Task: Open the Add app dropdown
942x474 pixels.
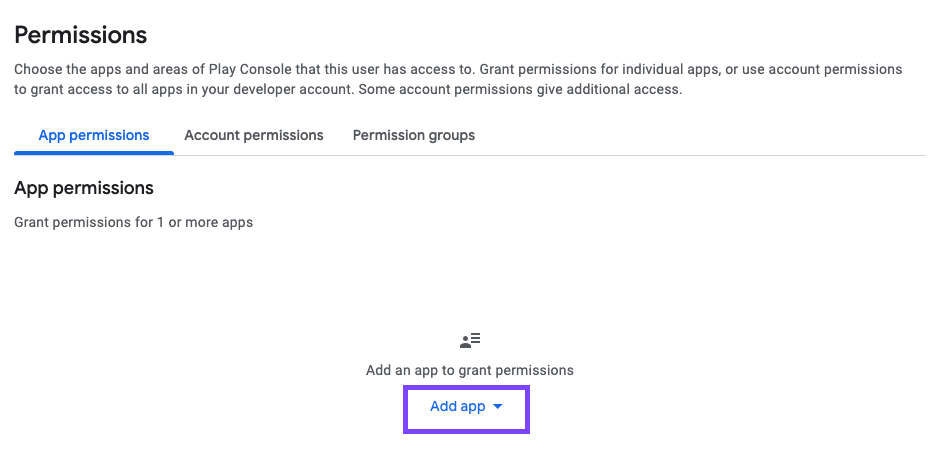Action: point(466,407)
